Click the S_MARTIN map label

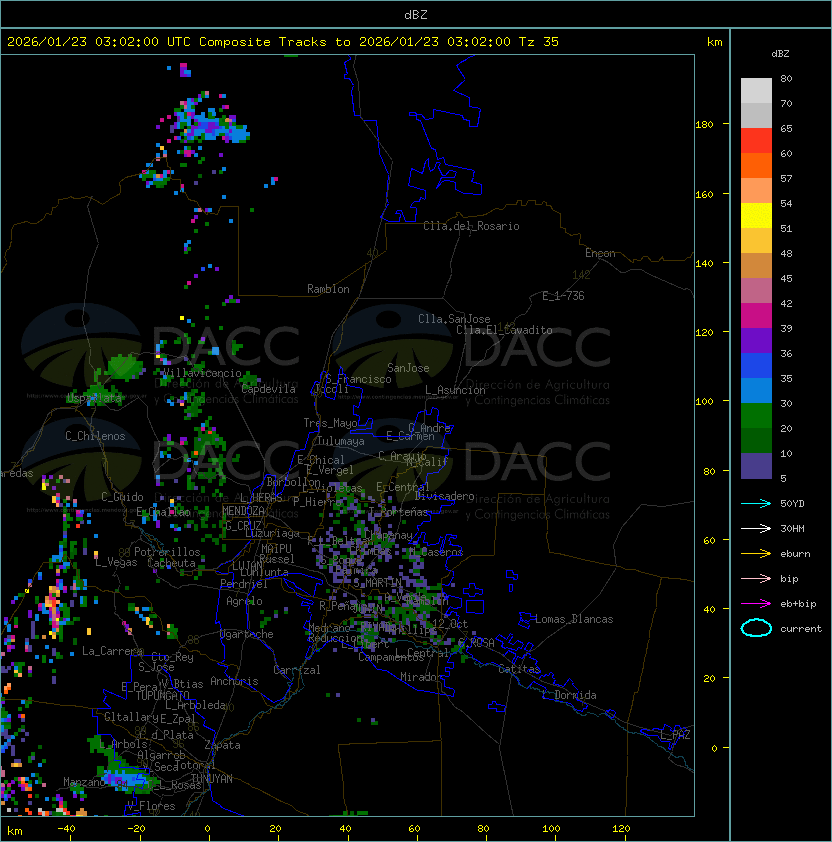point(377,583)
